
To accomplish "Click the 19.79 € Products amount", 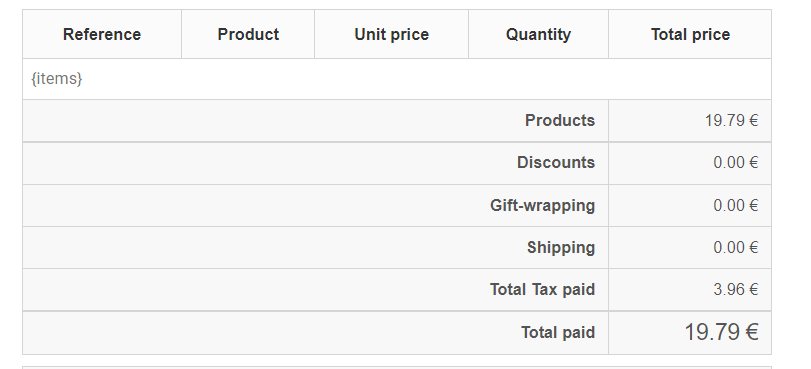I will click(731, 121).
